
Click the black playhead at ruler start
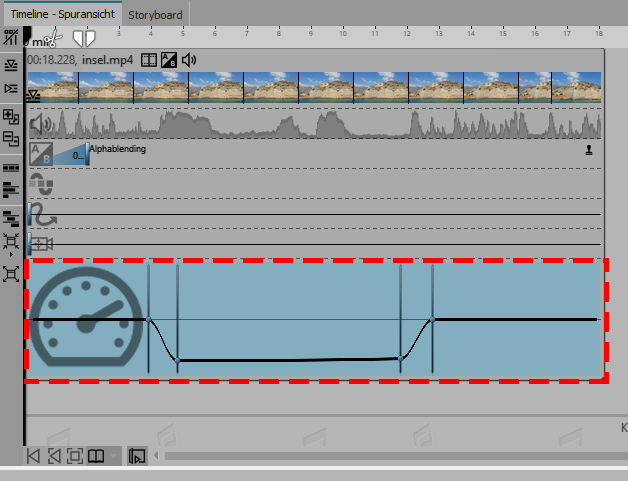coord(27,36)
